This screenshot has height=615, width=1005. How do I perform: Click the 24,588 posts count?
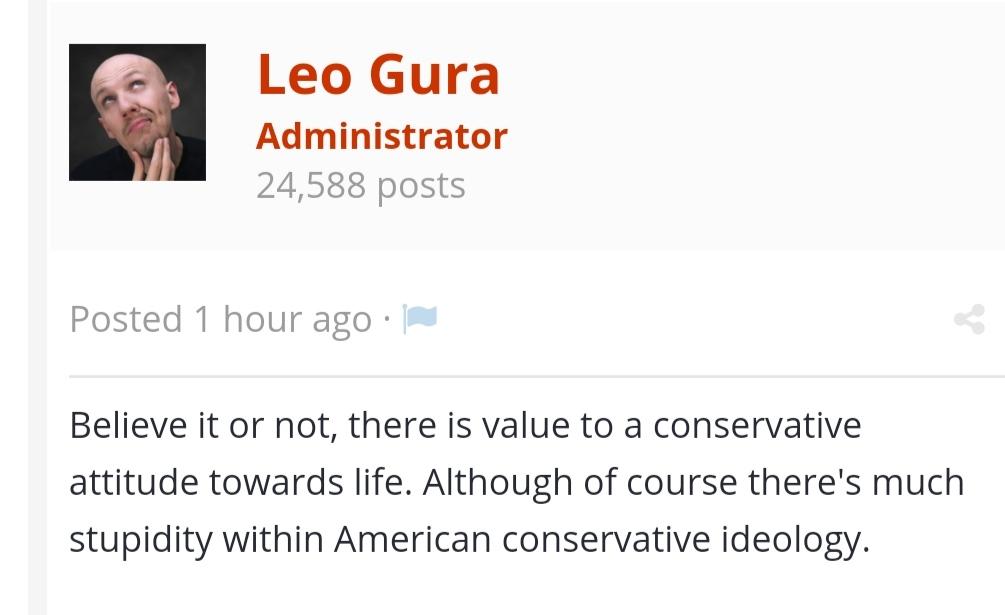[x=360, y=185]
